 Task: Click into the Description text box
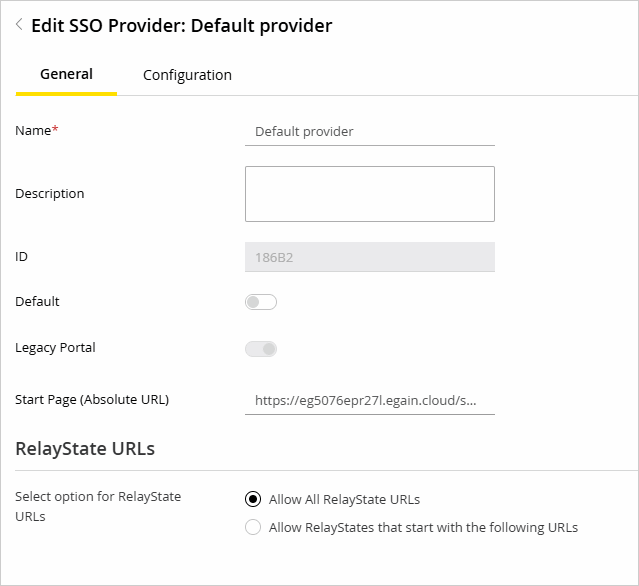click(x=370, y=194)
